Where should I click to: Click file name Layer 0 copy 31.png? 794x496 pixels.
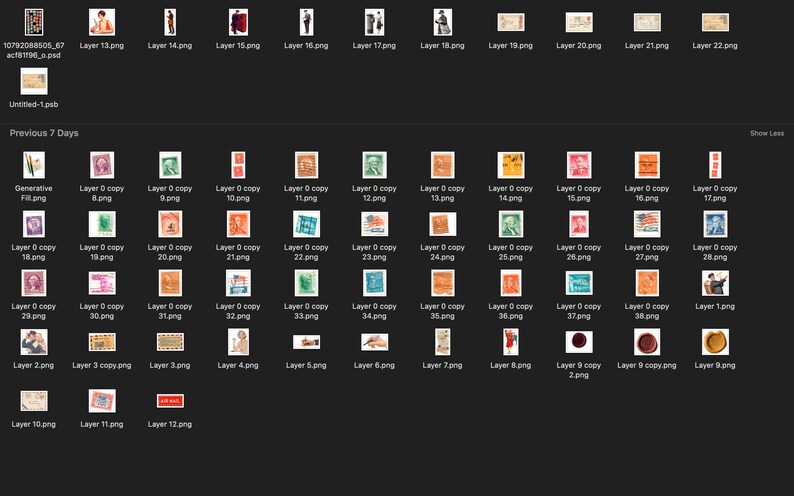pyautogui.click(x=170, y=311)
